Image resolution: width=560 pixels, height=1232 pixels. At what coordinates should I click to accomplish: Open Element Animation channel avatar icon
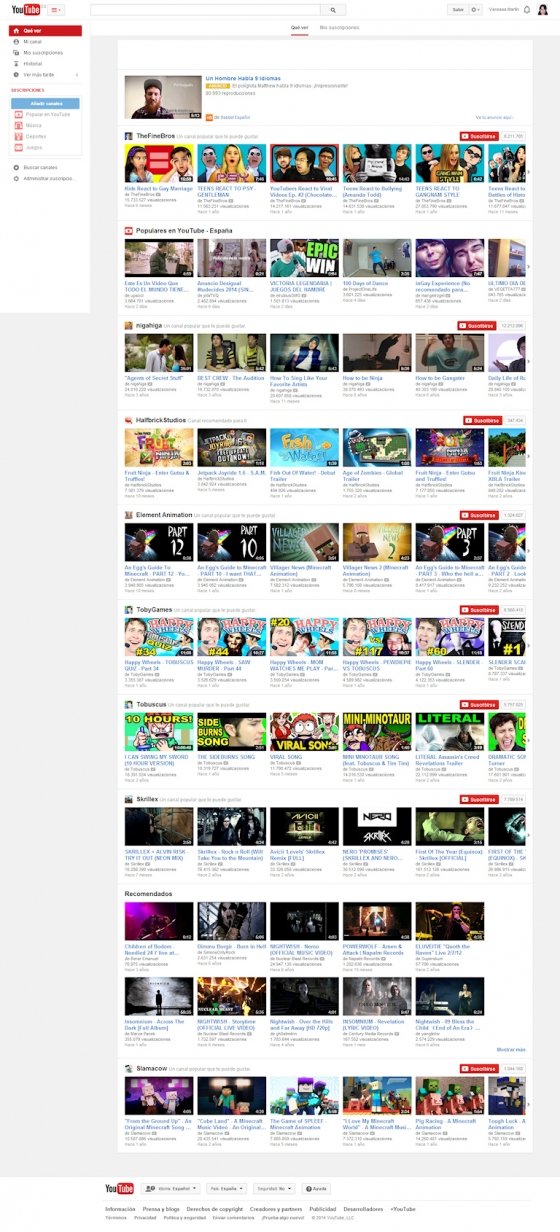tap(129, 514)
